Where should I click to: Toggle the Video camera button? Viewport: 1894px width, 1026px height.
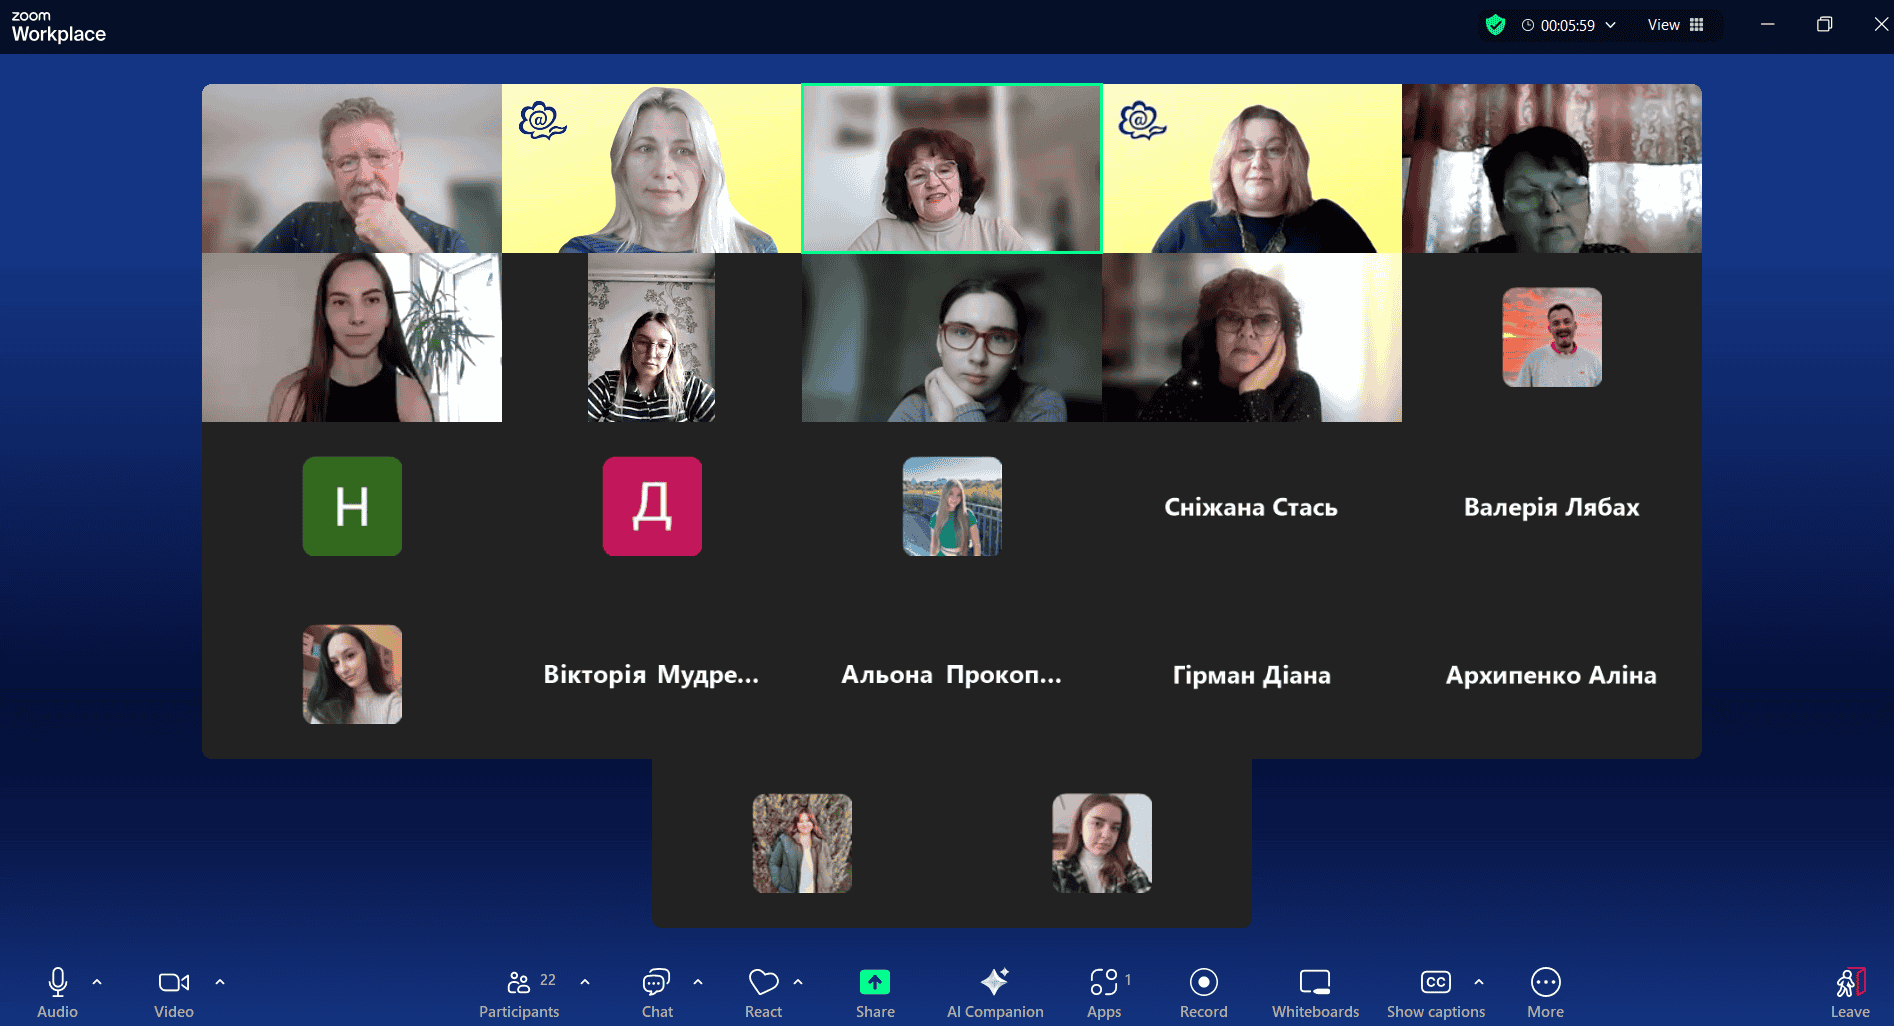pos(174,992)
